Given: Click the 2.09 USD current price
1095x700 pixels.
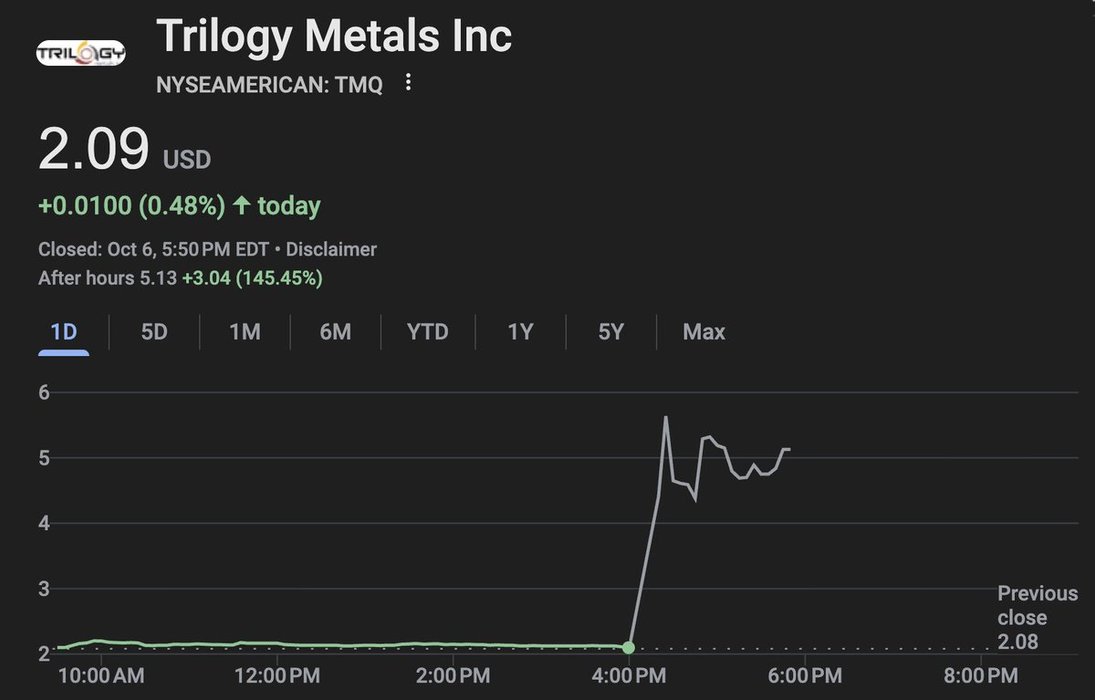Looking at the screenshot, I should tap(124, 150).
